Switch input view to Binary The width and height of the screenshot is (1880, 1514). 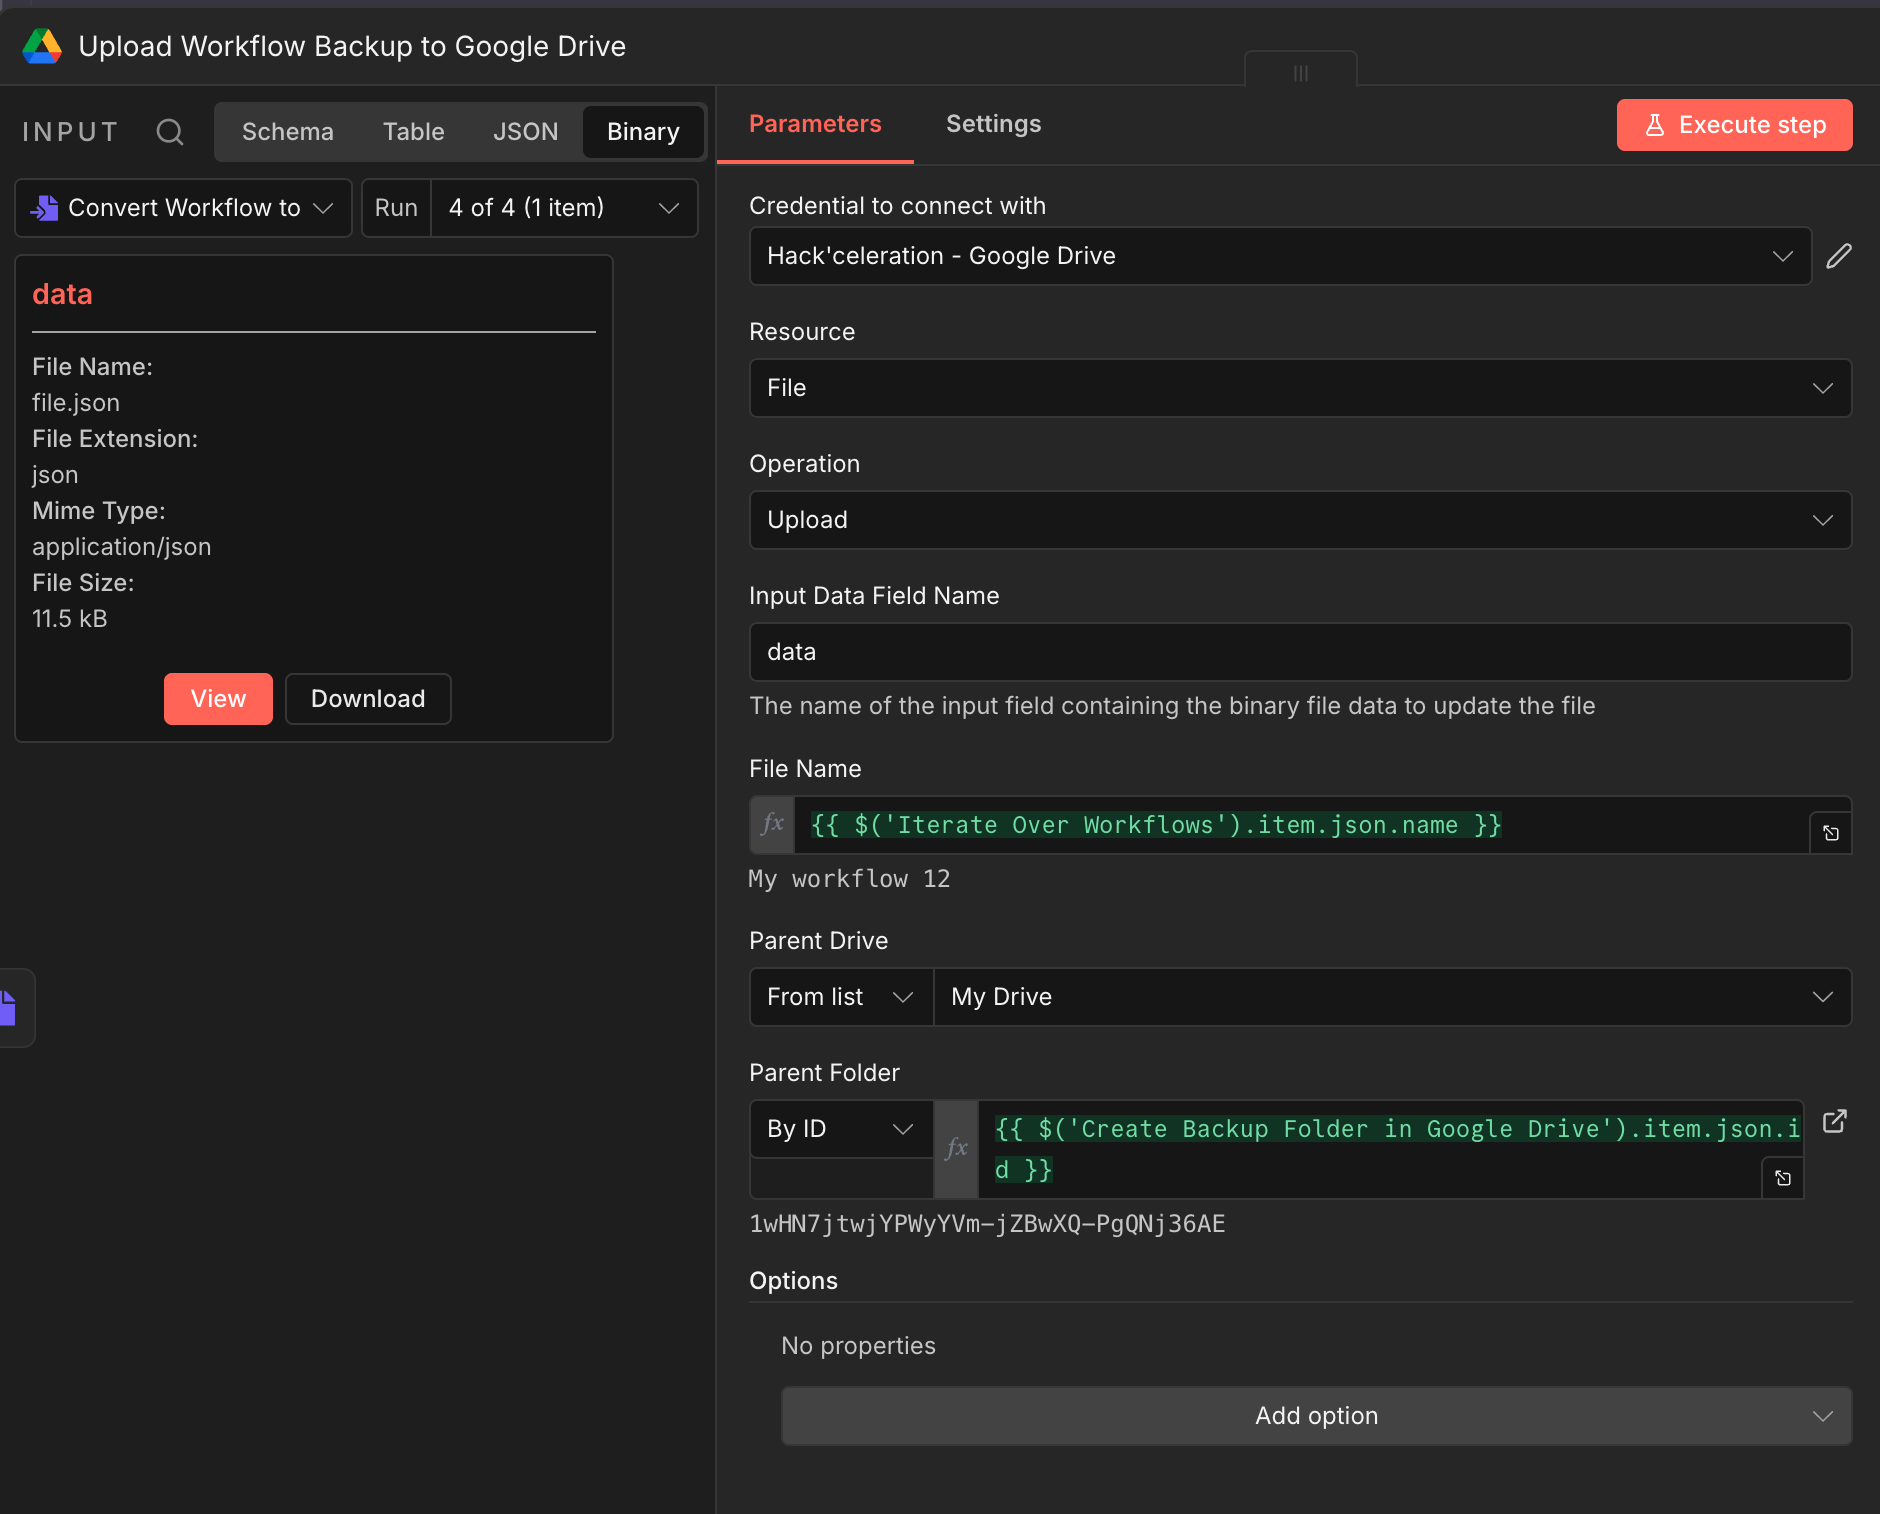coord(643,132)
